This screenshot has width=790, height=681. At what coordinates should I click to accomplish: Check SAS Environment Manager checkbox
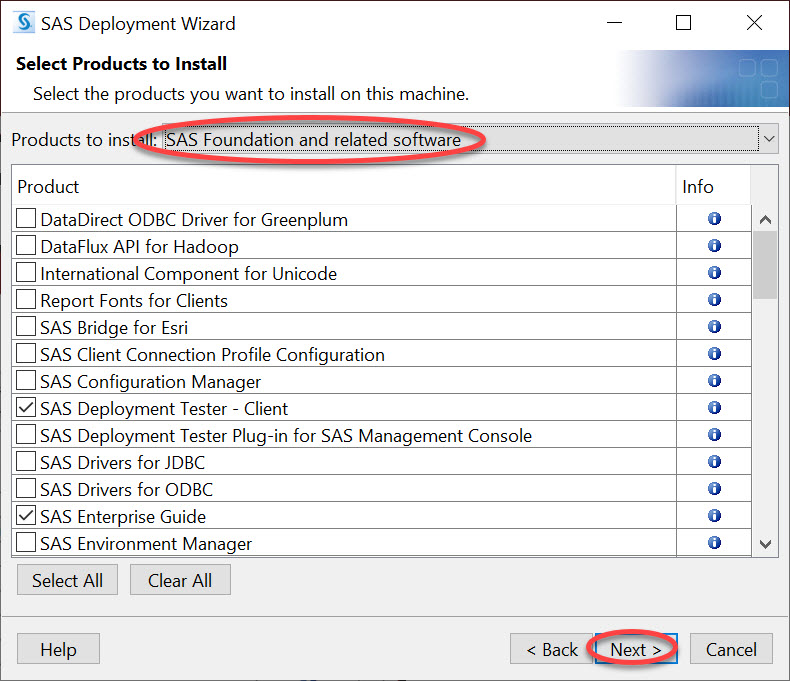26,542
